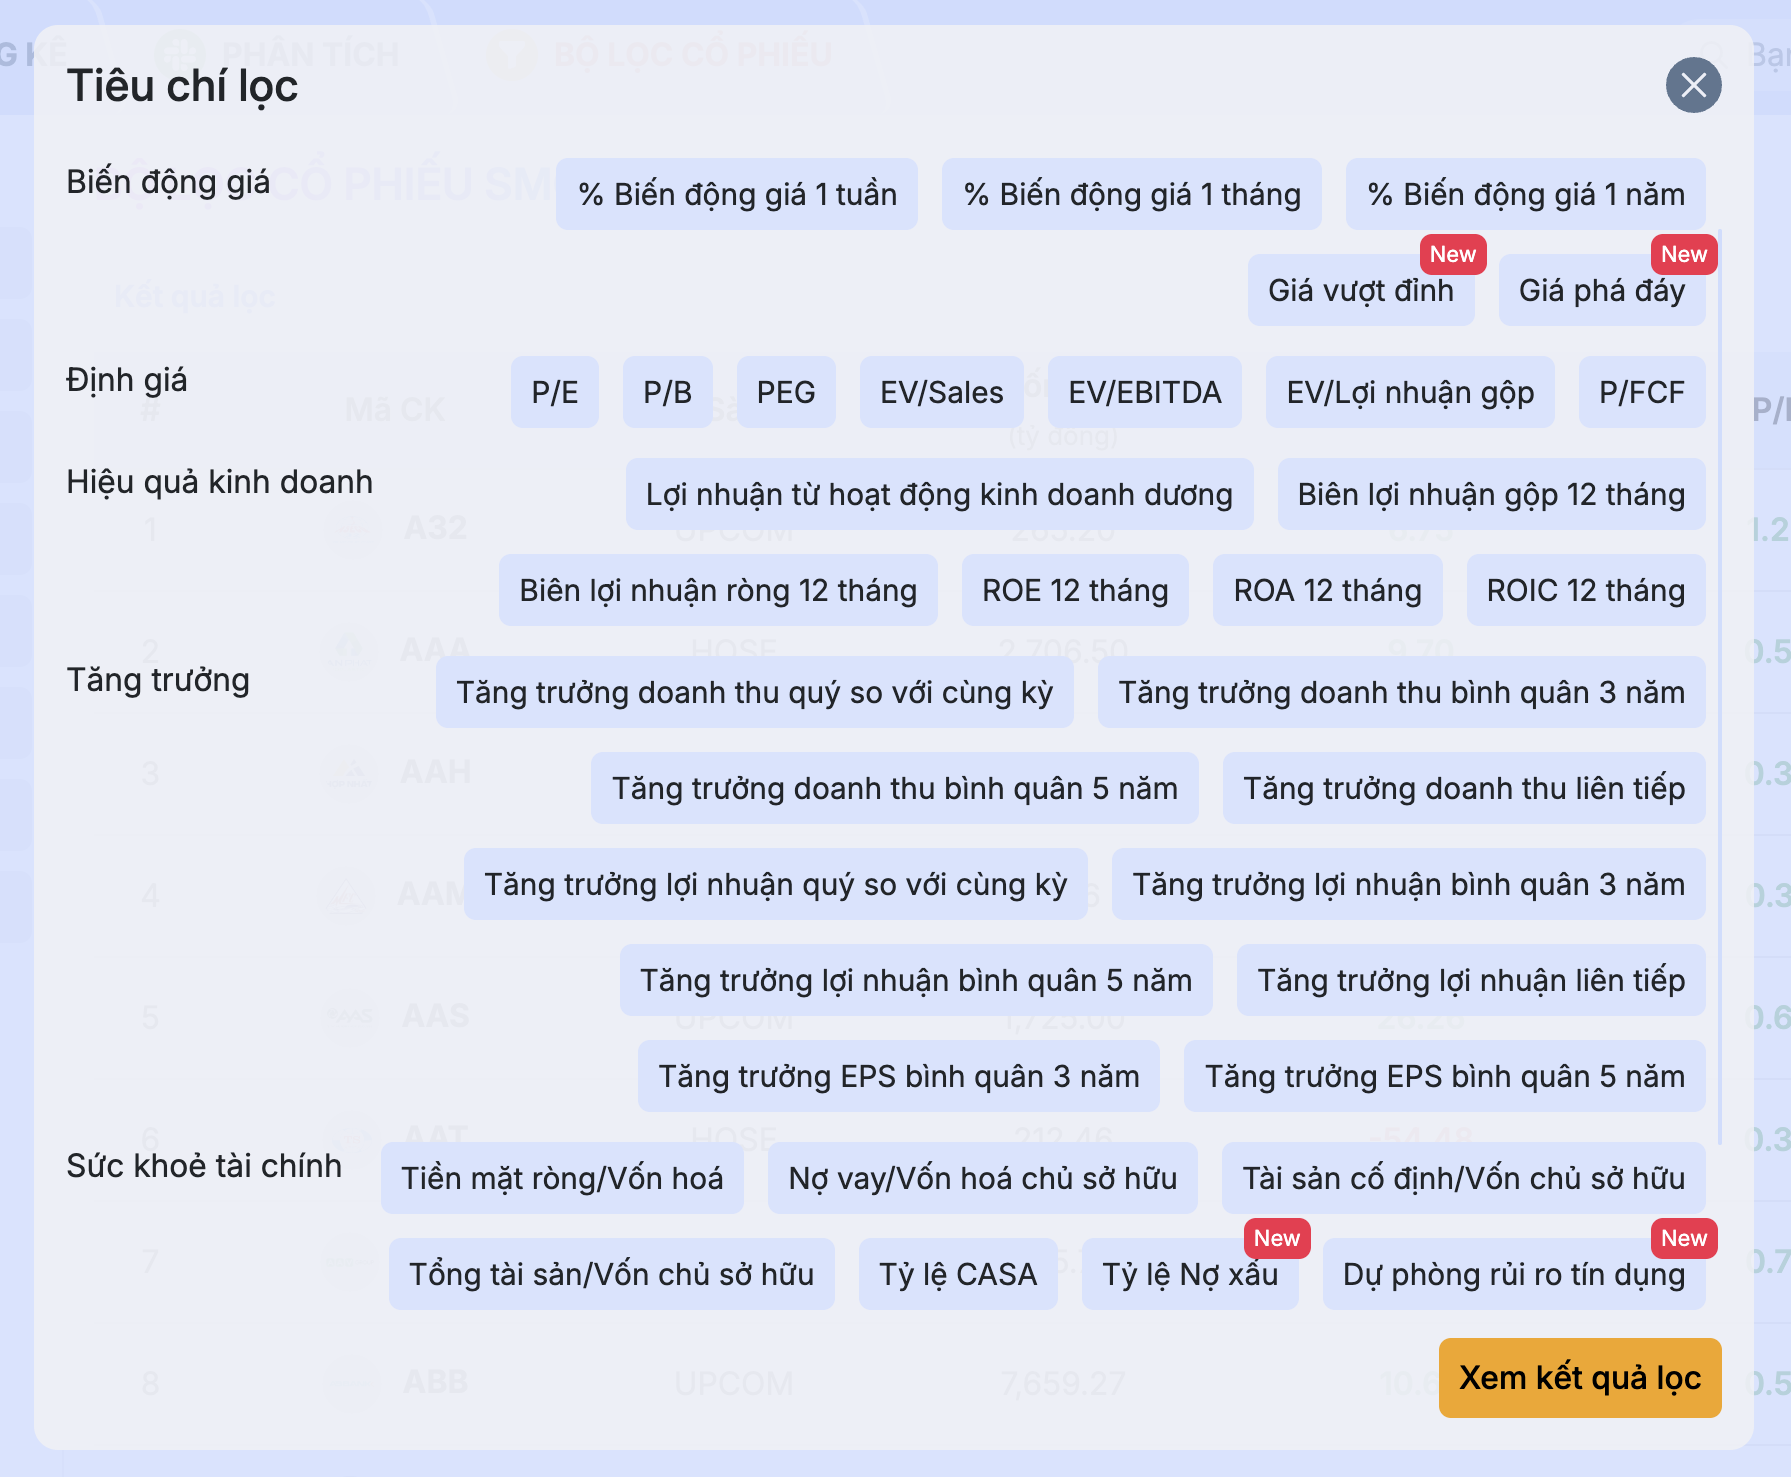Select the P/E valuation filter chip
The image size is (1791, 1477).
point(555,392)
